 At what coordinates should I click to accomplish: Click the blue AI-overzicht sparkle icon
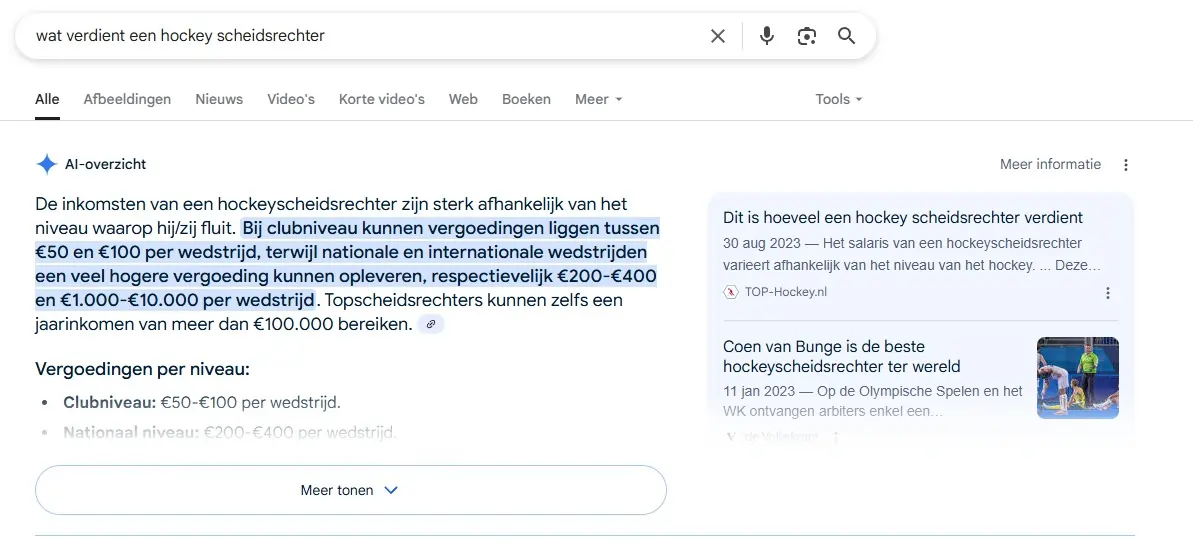point(46,164)
